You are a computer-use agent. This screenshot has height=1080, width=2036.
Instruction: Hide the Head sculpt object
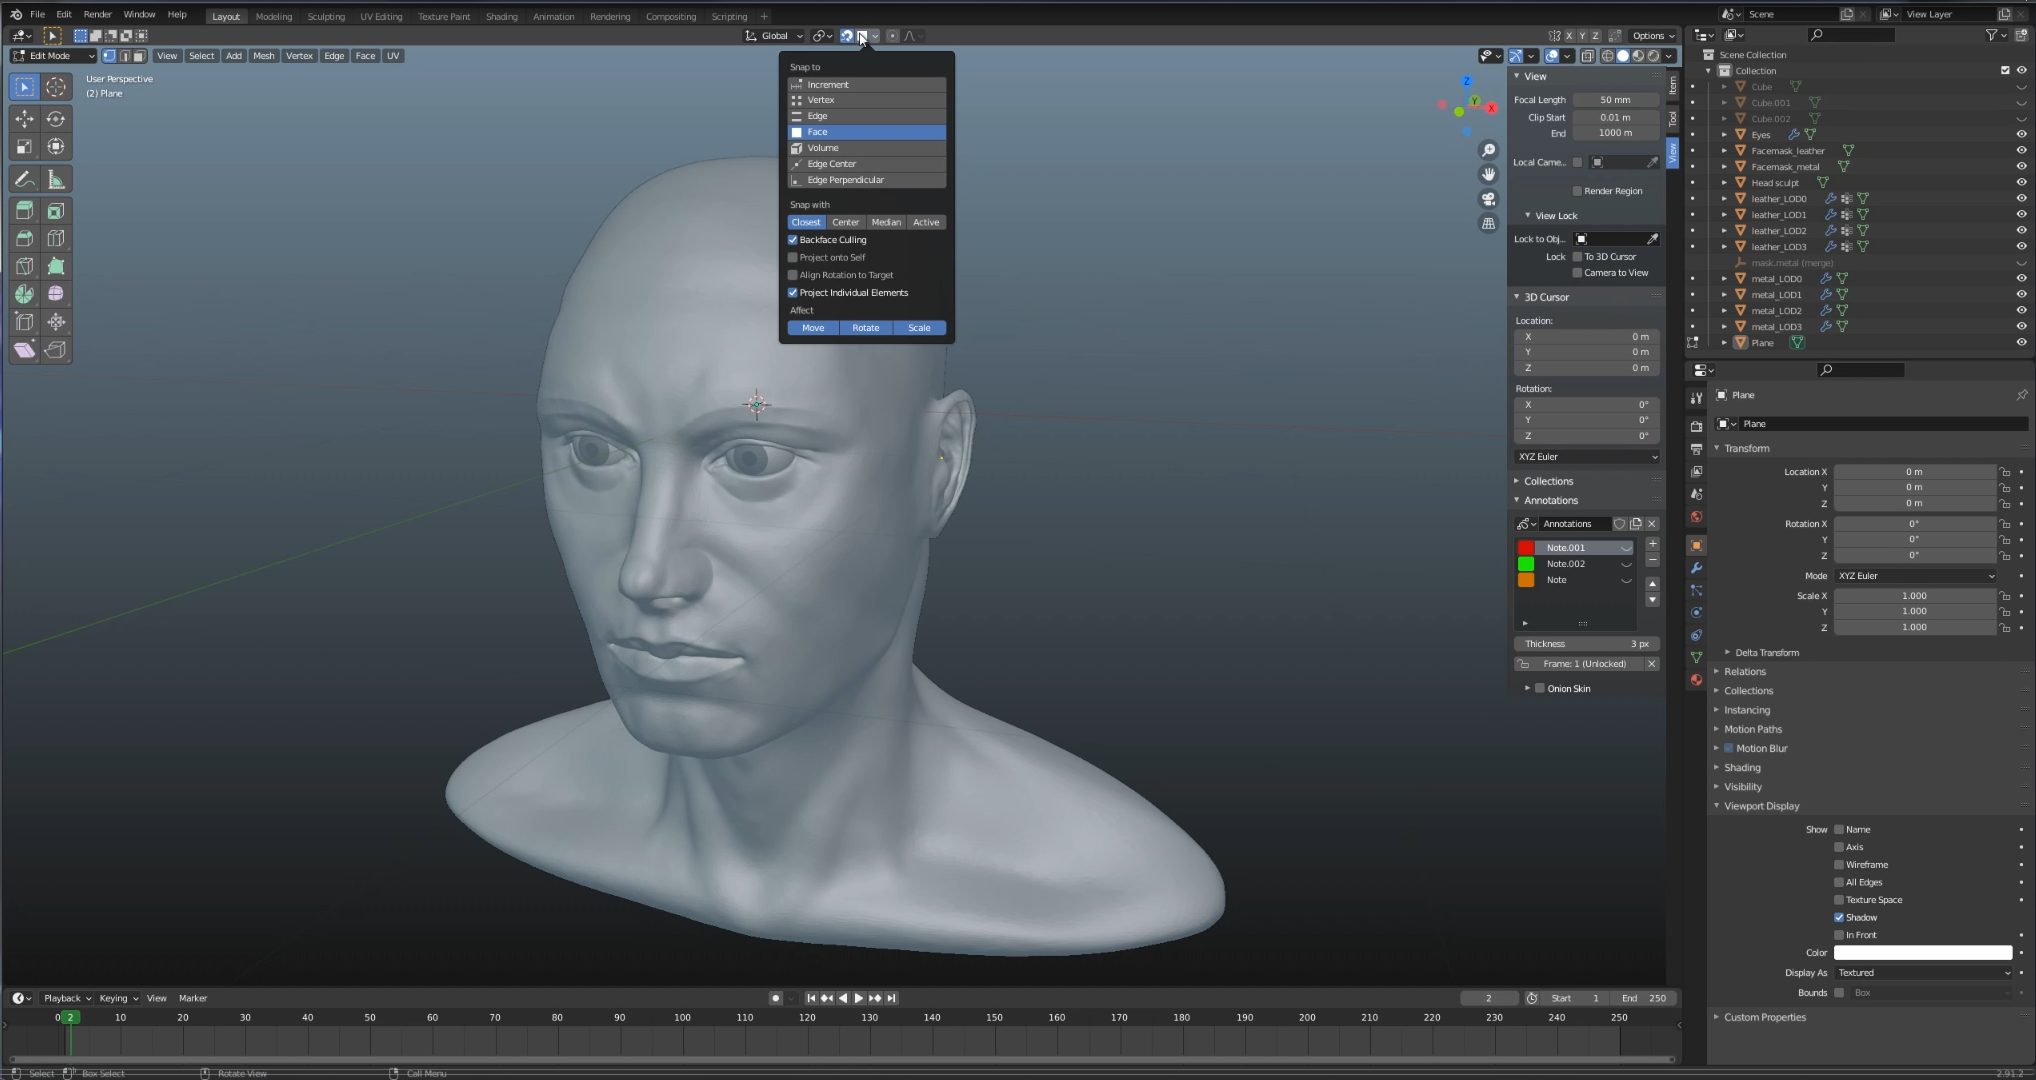pos(2021,183)
